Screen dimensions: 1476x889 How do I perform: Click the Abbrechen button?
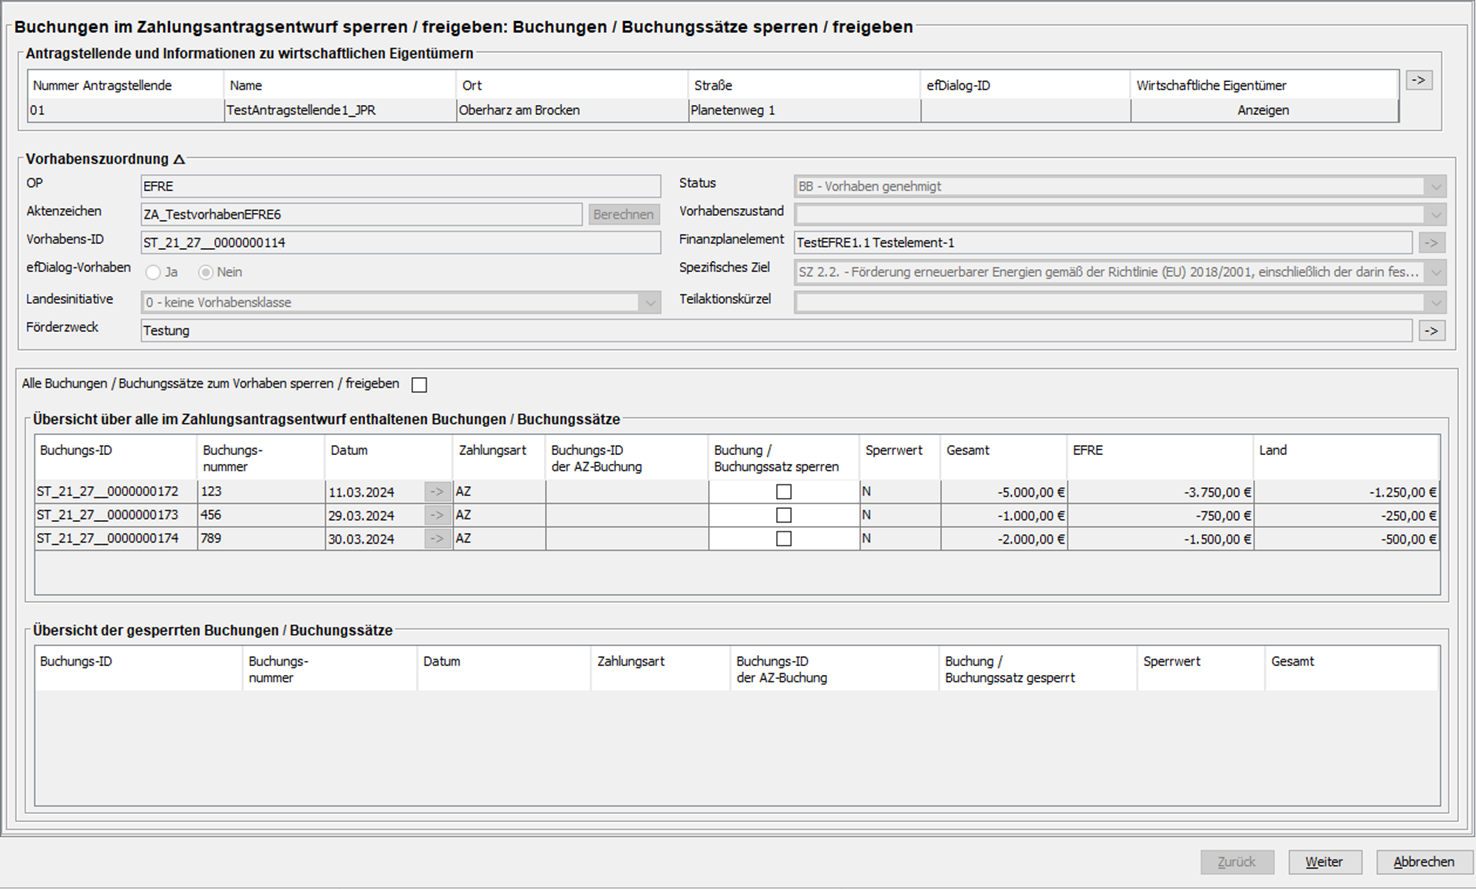point(1424,862)
